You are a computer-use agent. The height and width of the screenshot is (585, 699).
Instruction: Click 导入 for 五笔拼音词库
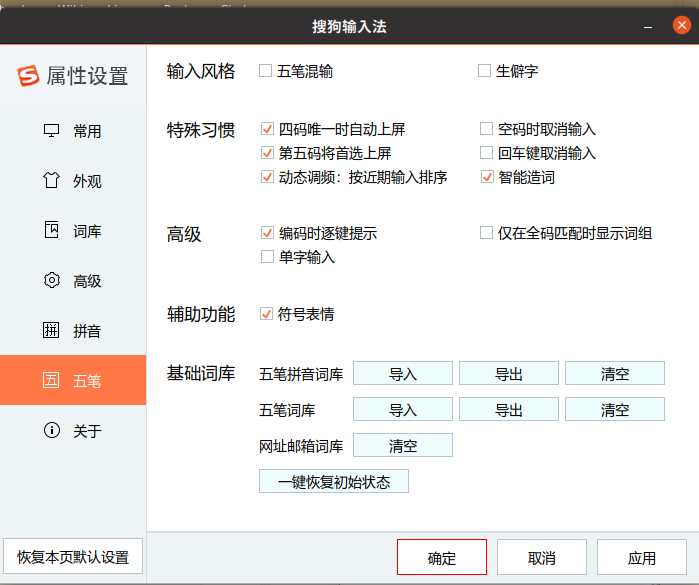coord(403,373)
